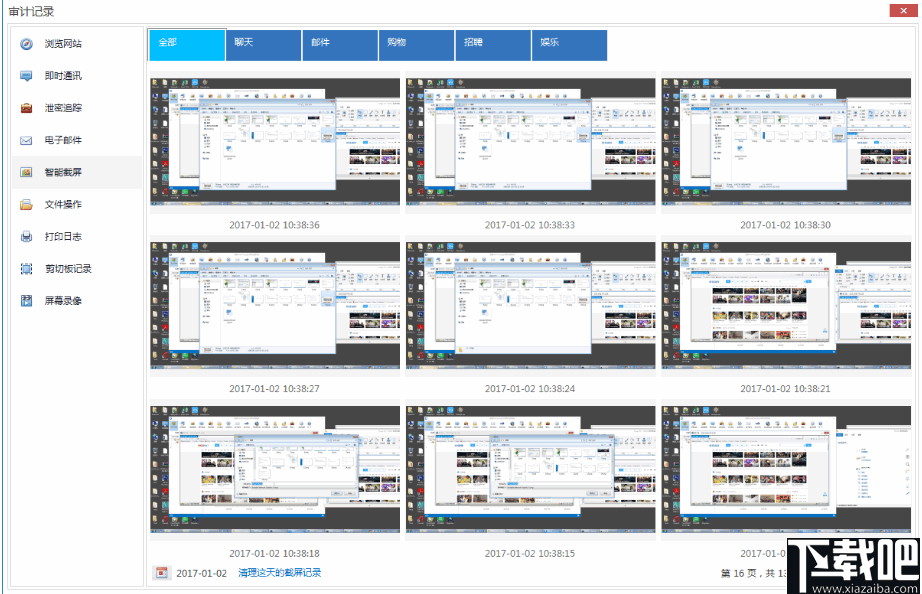Switch to the 聊天 tab
This screenshot has height=594, width=922.
tap(263, 45)
